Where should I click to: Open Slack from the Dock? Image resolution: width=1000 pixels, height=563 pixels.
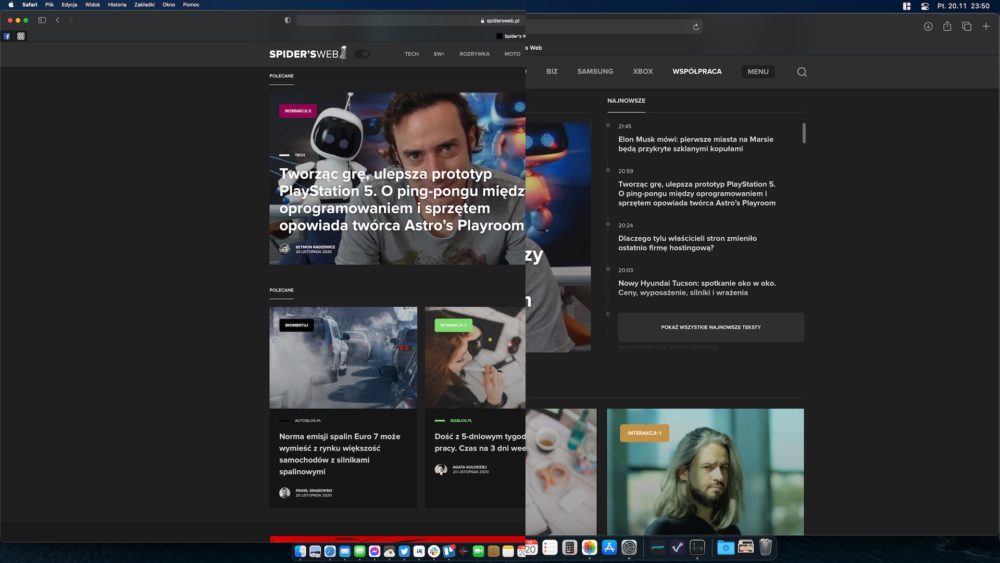(x=434, y=551)
